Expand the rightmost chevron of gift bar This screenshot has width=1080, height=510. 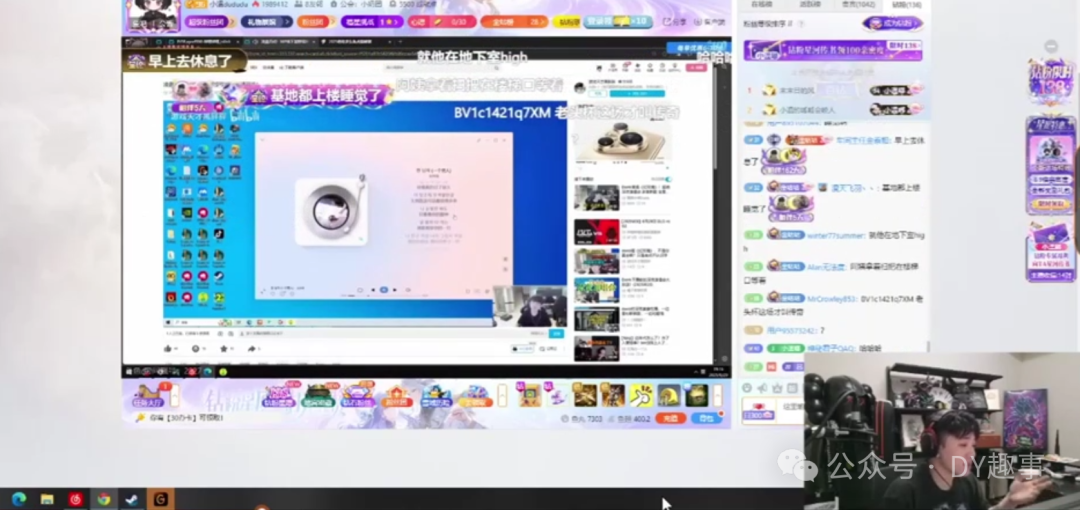[x=718, y=396]
